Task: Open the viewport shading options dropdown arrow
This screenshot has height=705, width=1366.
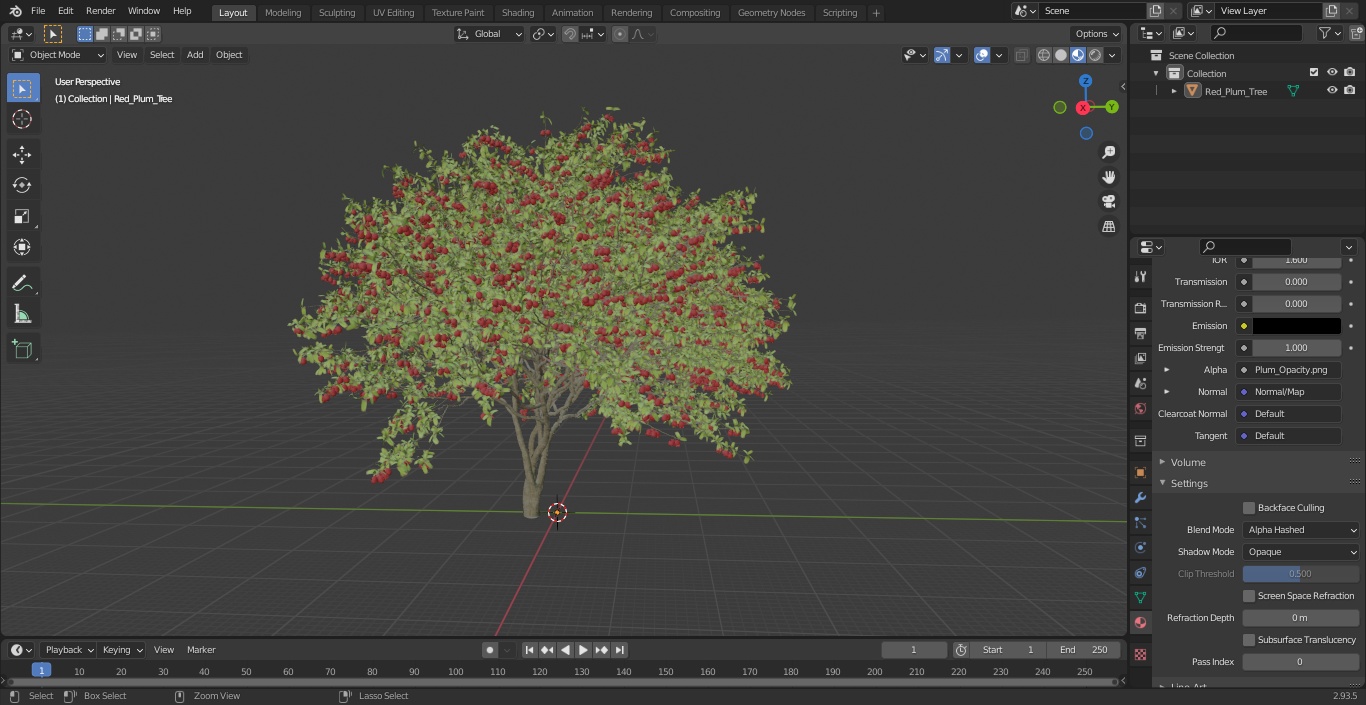Action: pyautogui.click(x=1112, y=55)
